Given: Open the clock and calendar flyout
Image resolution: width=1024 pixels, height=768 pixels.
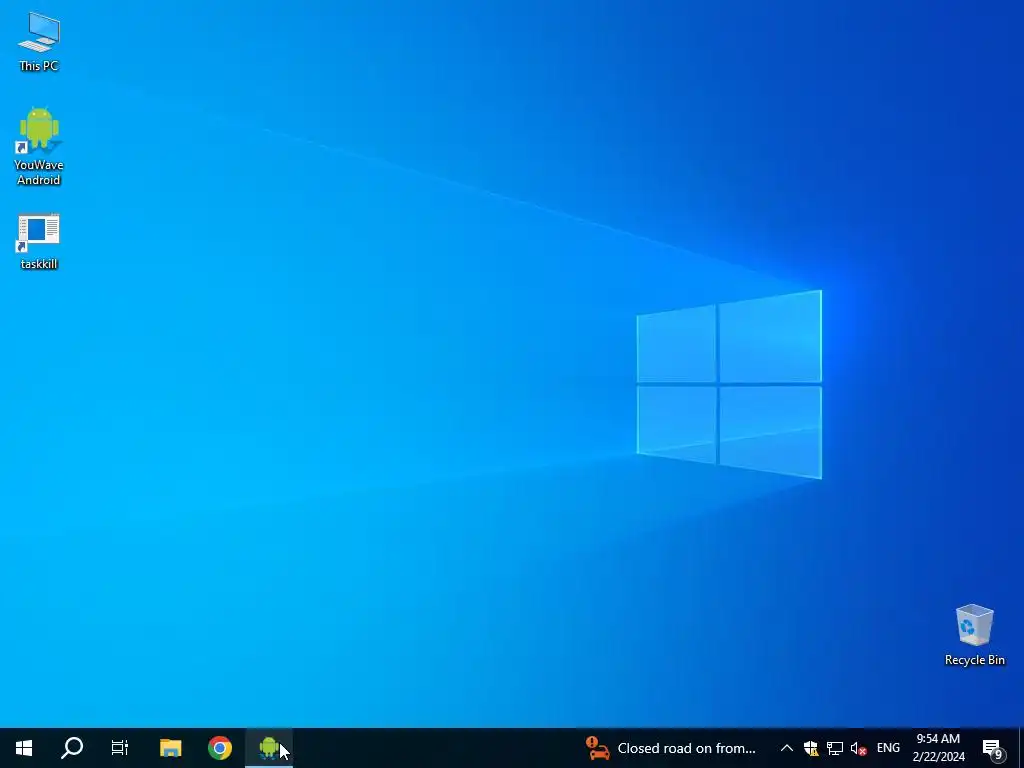Looking at the screenshot, I should (x=938, y=748).
